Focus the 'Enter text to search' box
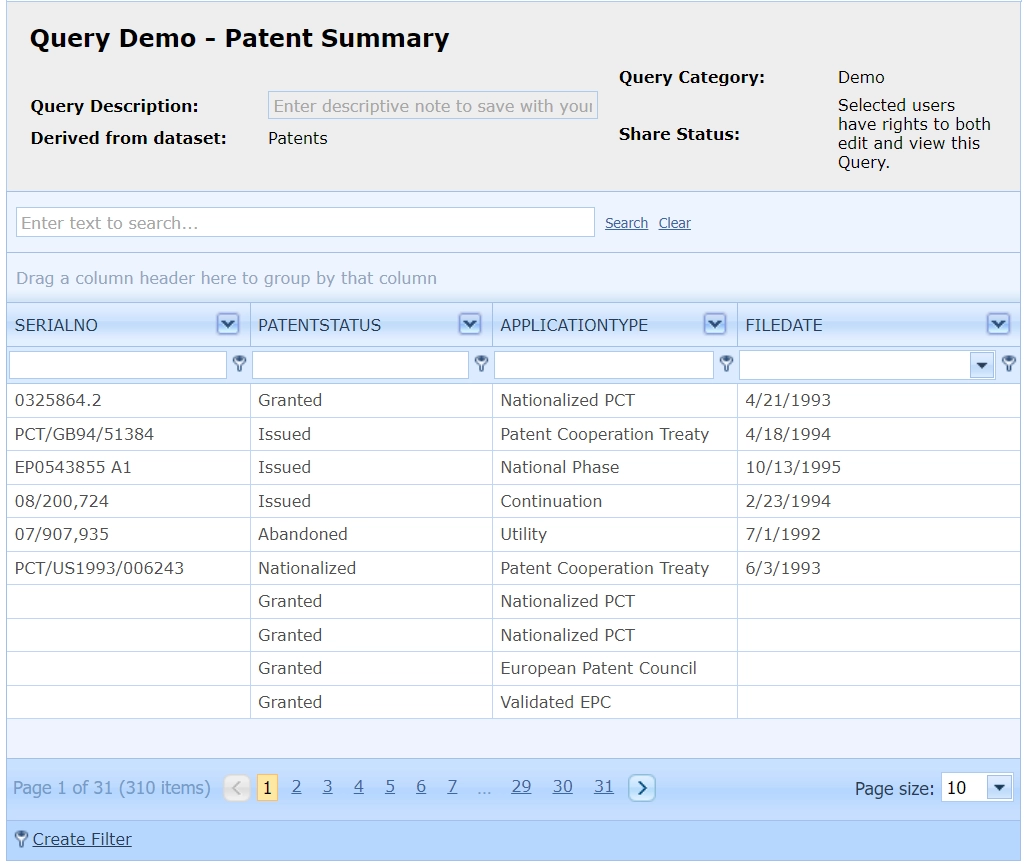 tap(305, 223)
